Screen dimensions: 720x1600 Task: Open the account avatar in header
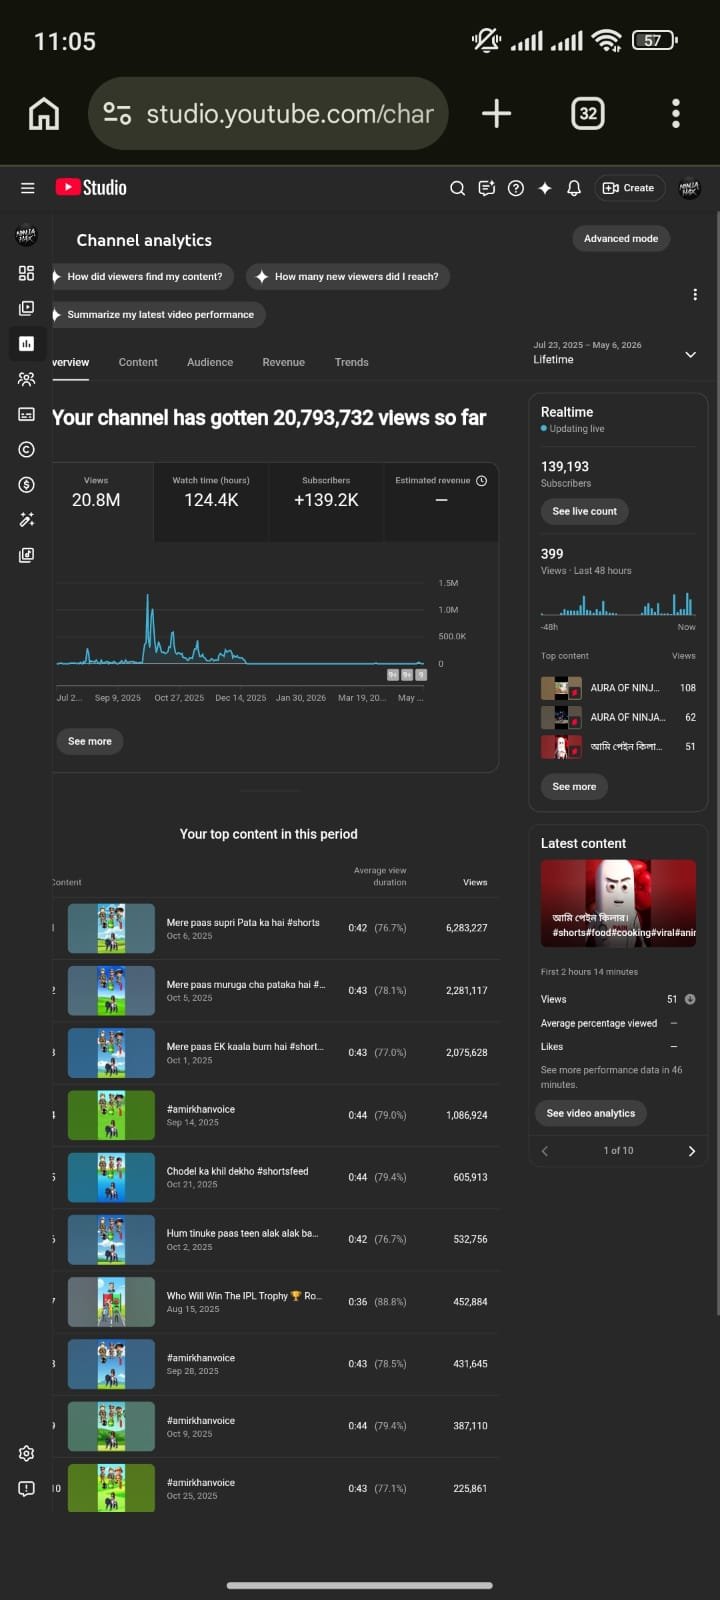(x=689, y=188)
